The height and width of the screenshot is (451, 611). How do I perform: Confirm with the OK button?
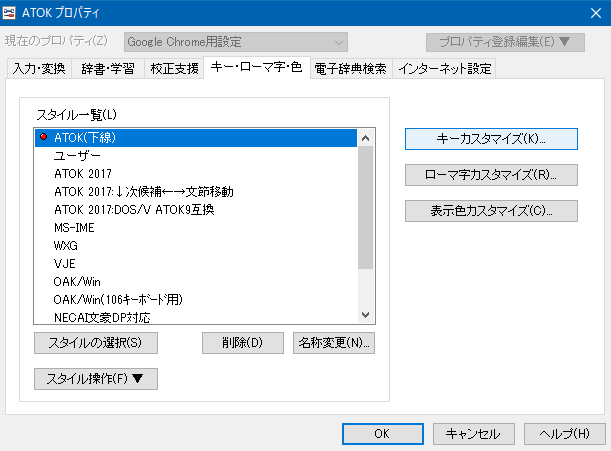383,434
